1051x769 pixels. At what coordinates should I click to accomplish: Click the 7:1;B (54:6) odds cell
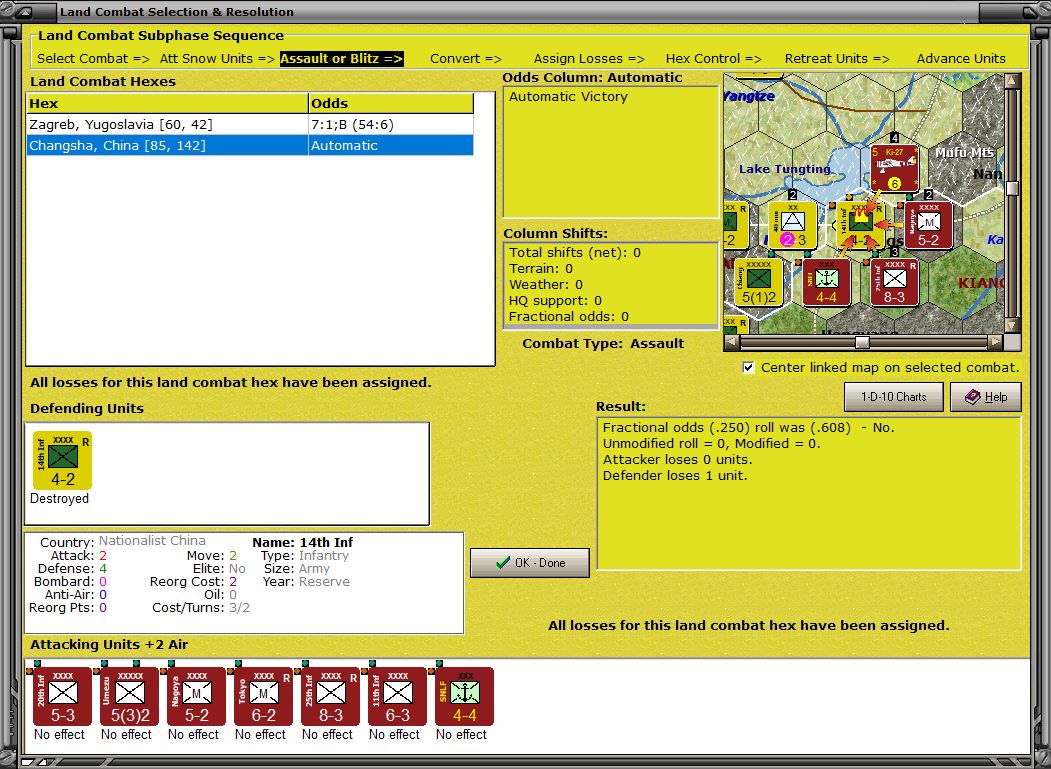pos(391,124)
